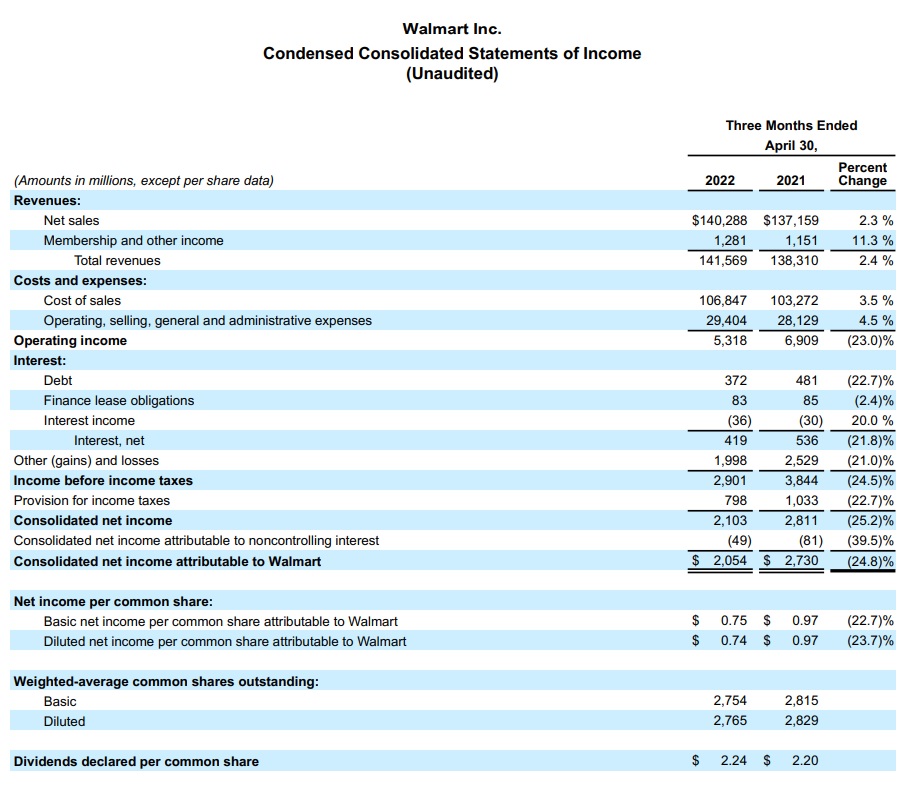Select the (23.7)% percent change

coord(870,641)
